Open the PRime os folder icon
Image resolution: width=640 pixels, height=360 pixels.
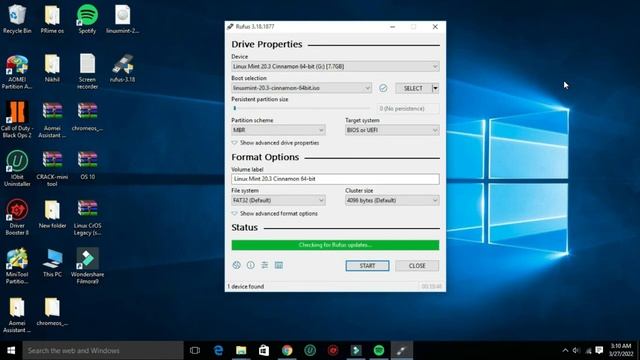(x=52, y=19)
